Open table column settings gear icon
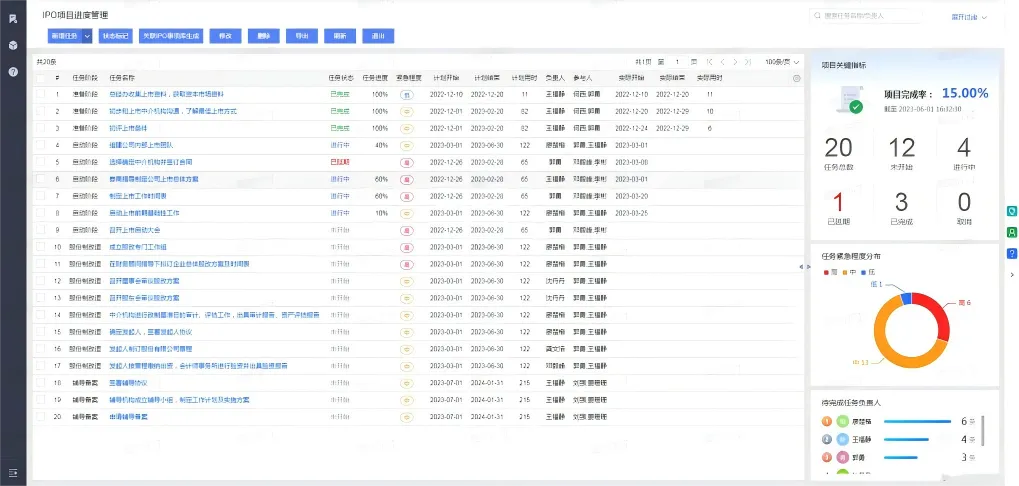 (796, 77)
